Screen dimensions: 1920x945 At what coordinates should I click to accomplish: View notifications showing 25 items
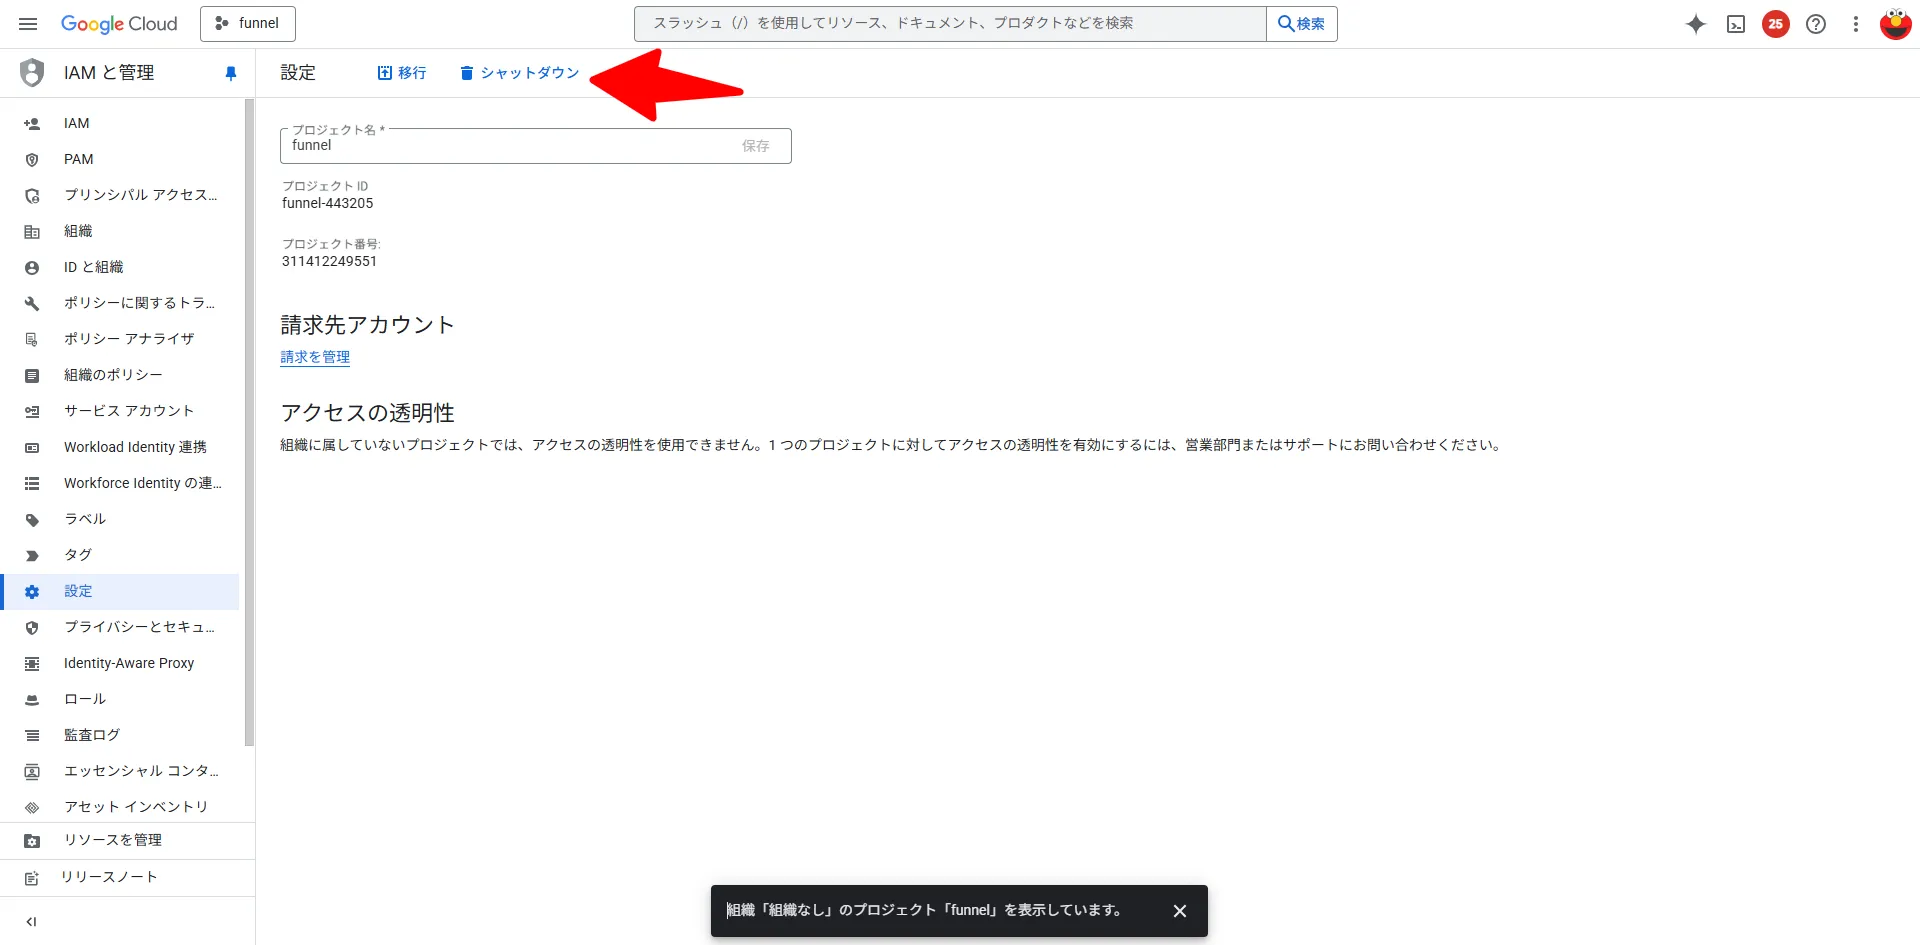(x=1776, y=24)
